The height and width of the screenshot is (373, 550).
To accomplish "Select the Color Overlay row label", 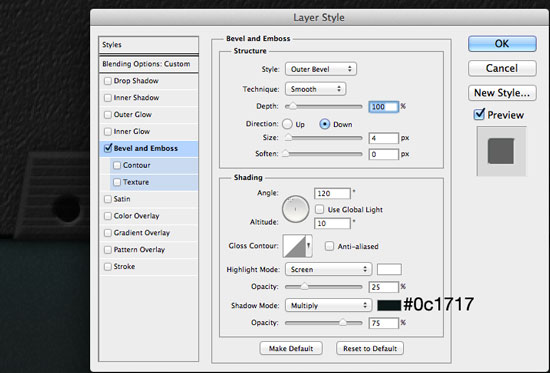I will (x=136, y=216).
